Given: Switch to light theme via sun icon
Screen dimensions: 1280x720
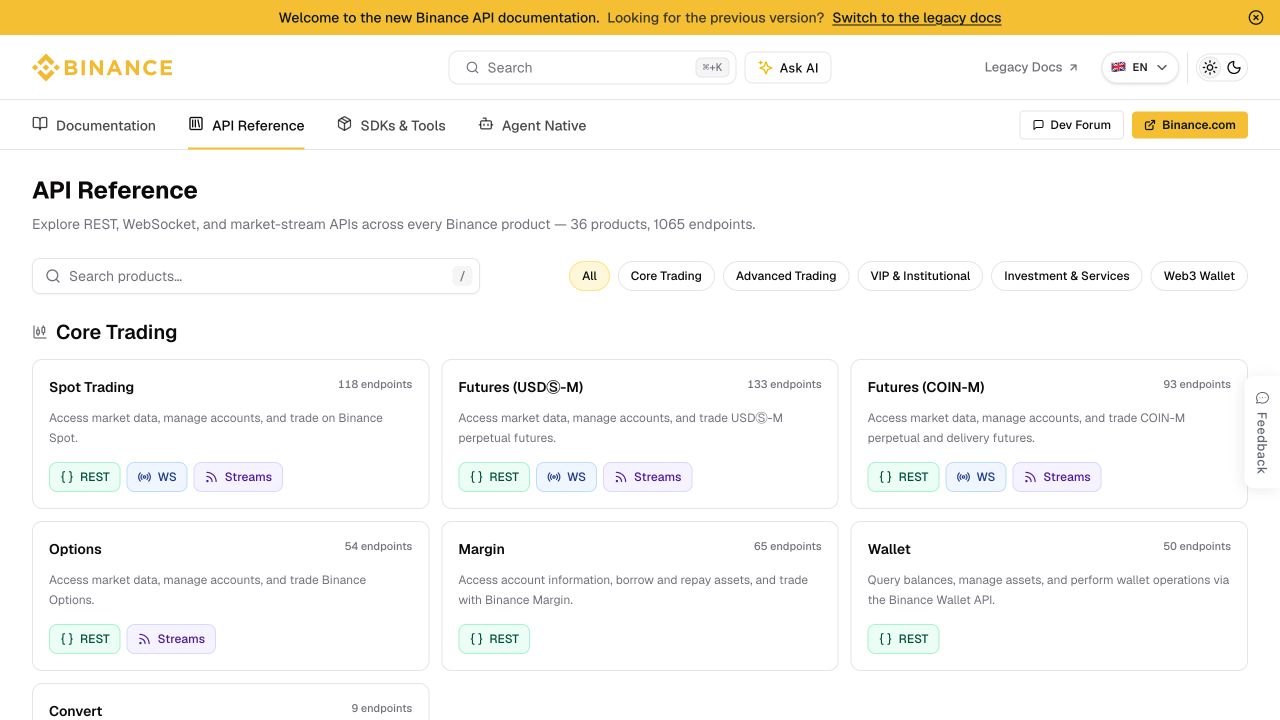Looking at the screenshot, I should 1210,68.
